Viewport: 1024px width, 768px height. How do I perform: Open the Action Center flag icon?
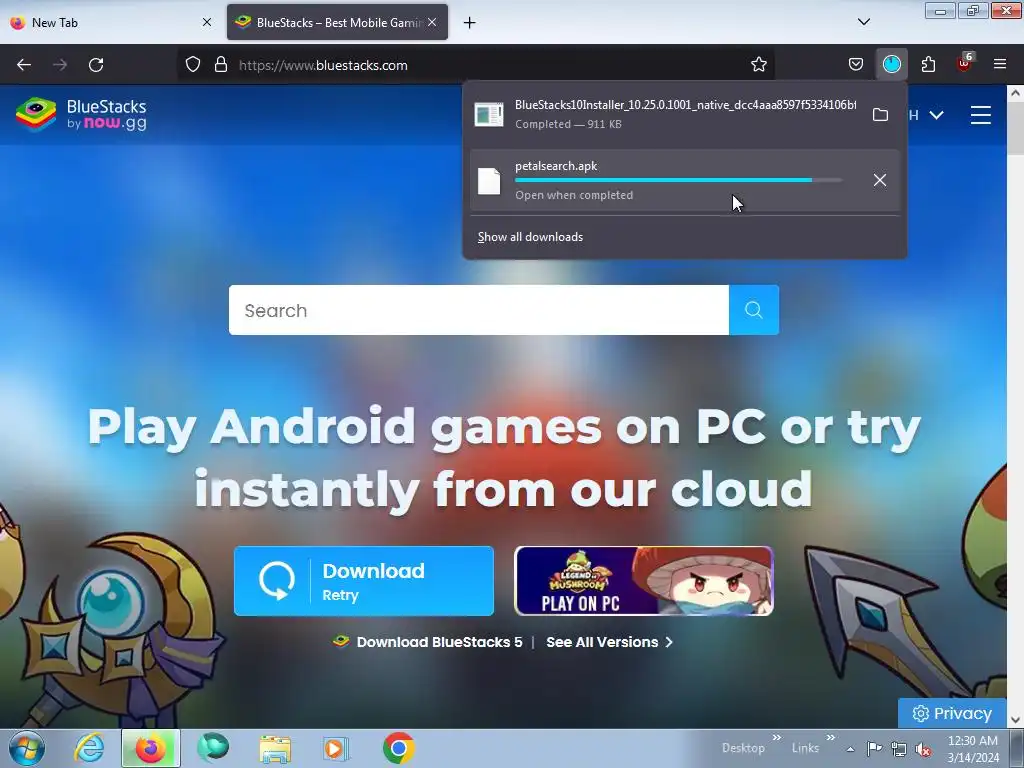[874, 748]
